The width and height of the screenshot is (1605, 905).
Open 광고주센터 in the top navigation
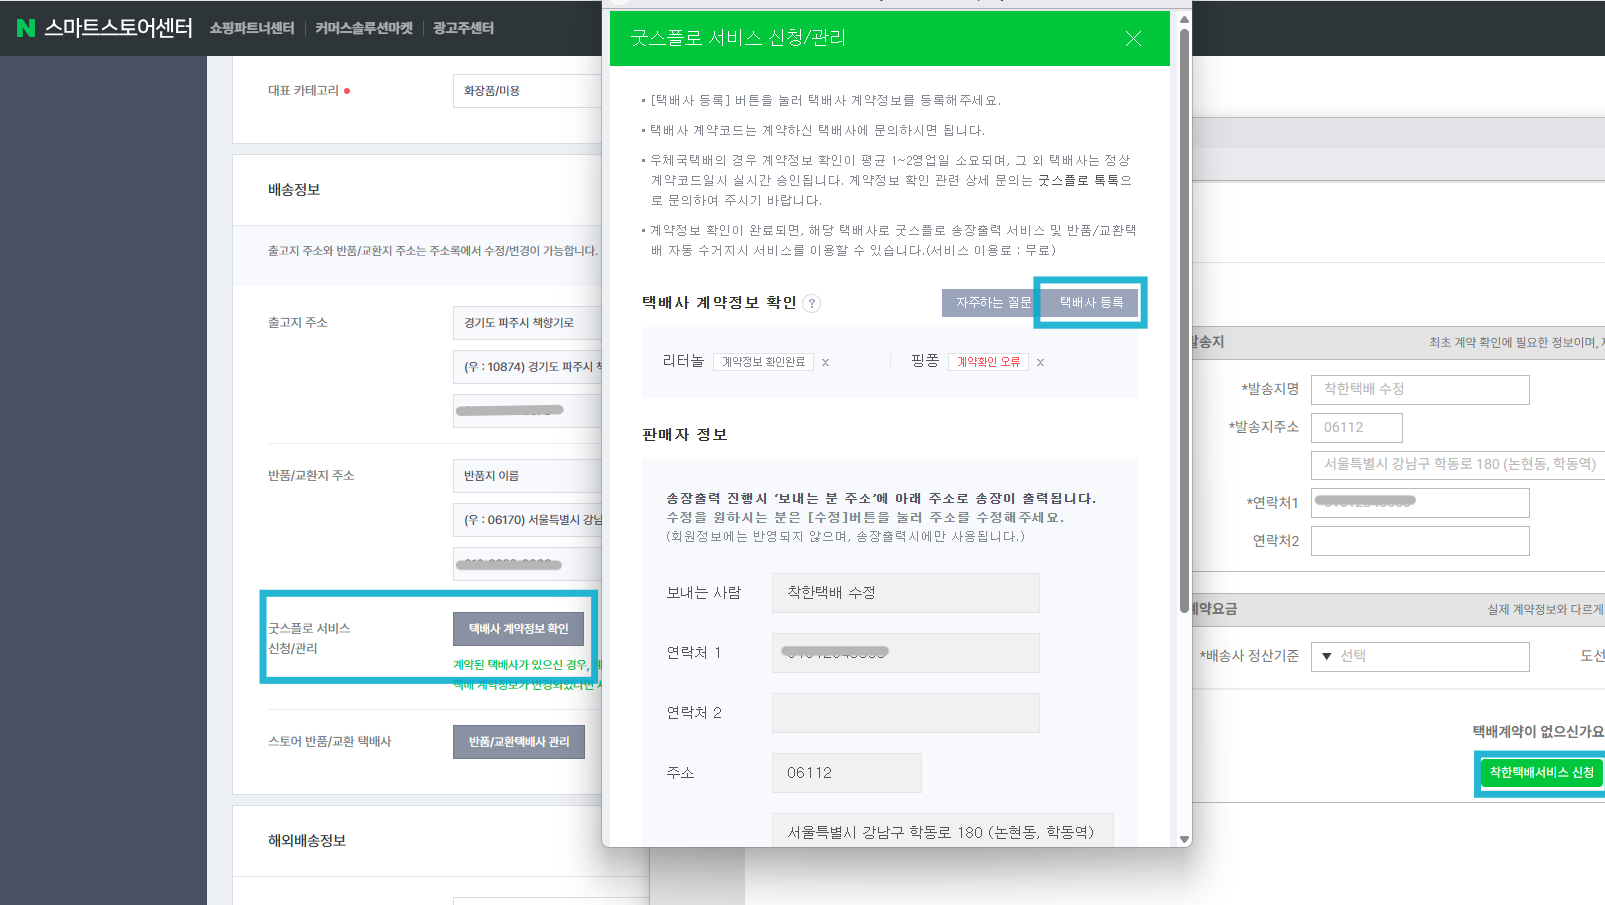point(463,28)
